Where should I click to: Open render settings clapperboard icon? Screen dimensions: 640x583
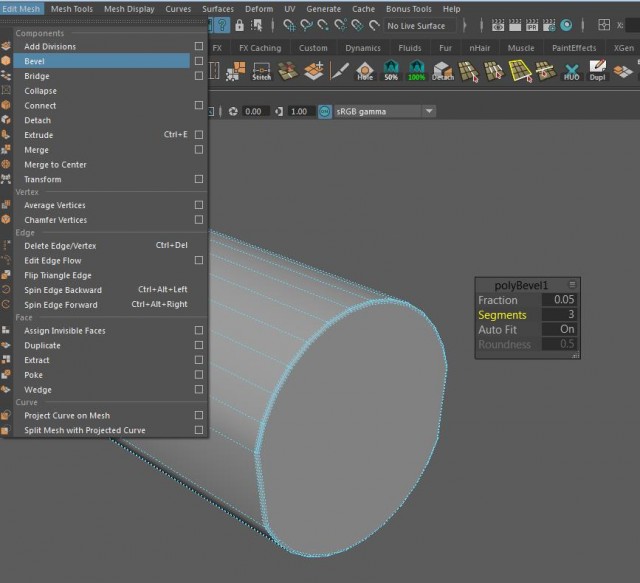(x=549, y=25)
